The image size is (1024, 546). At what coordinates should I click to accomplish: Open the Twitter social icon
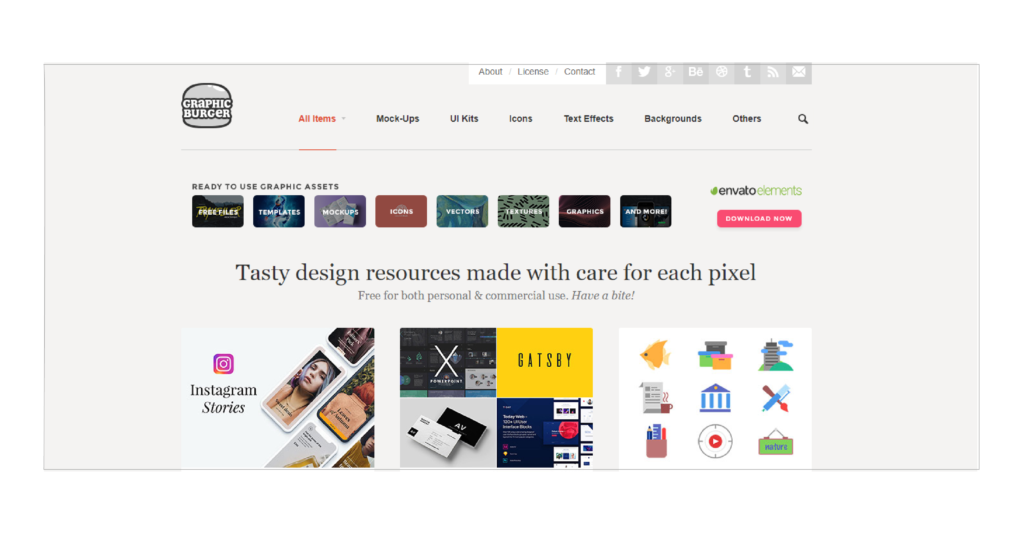click(x=644, y=72)
